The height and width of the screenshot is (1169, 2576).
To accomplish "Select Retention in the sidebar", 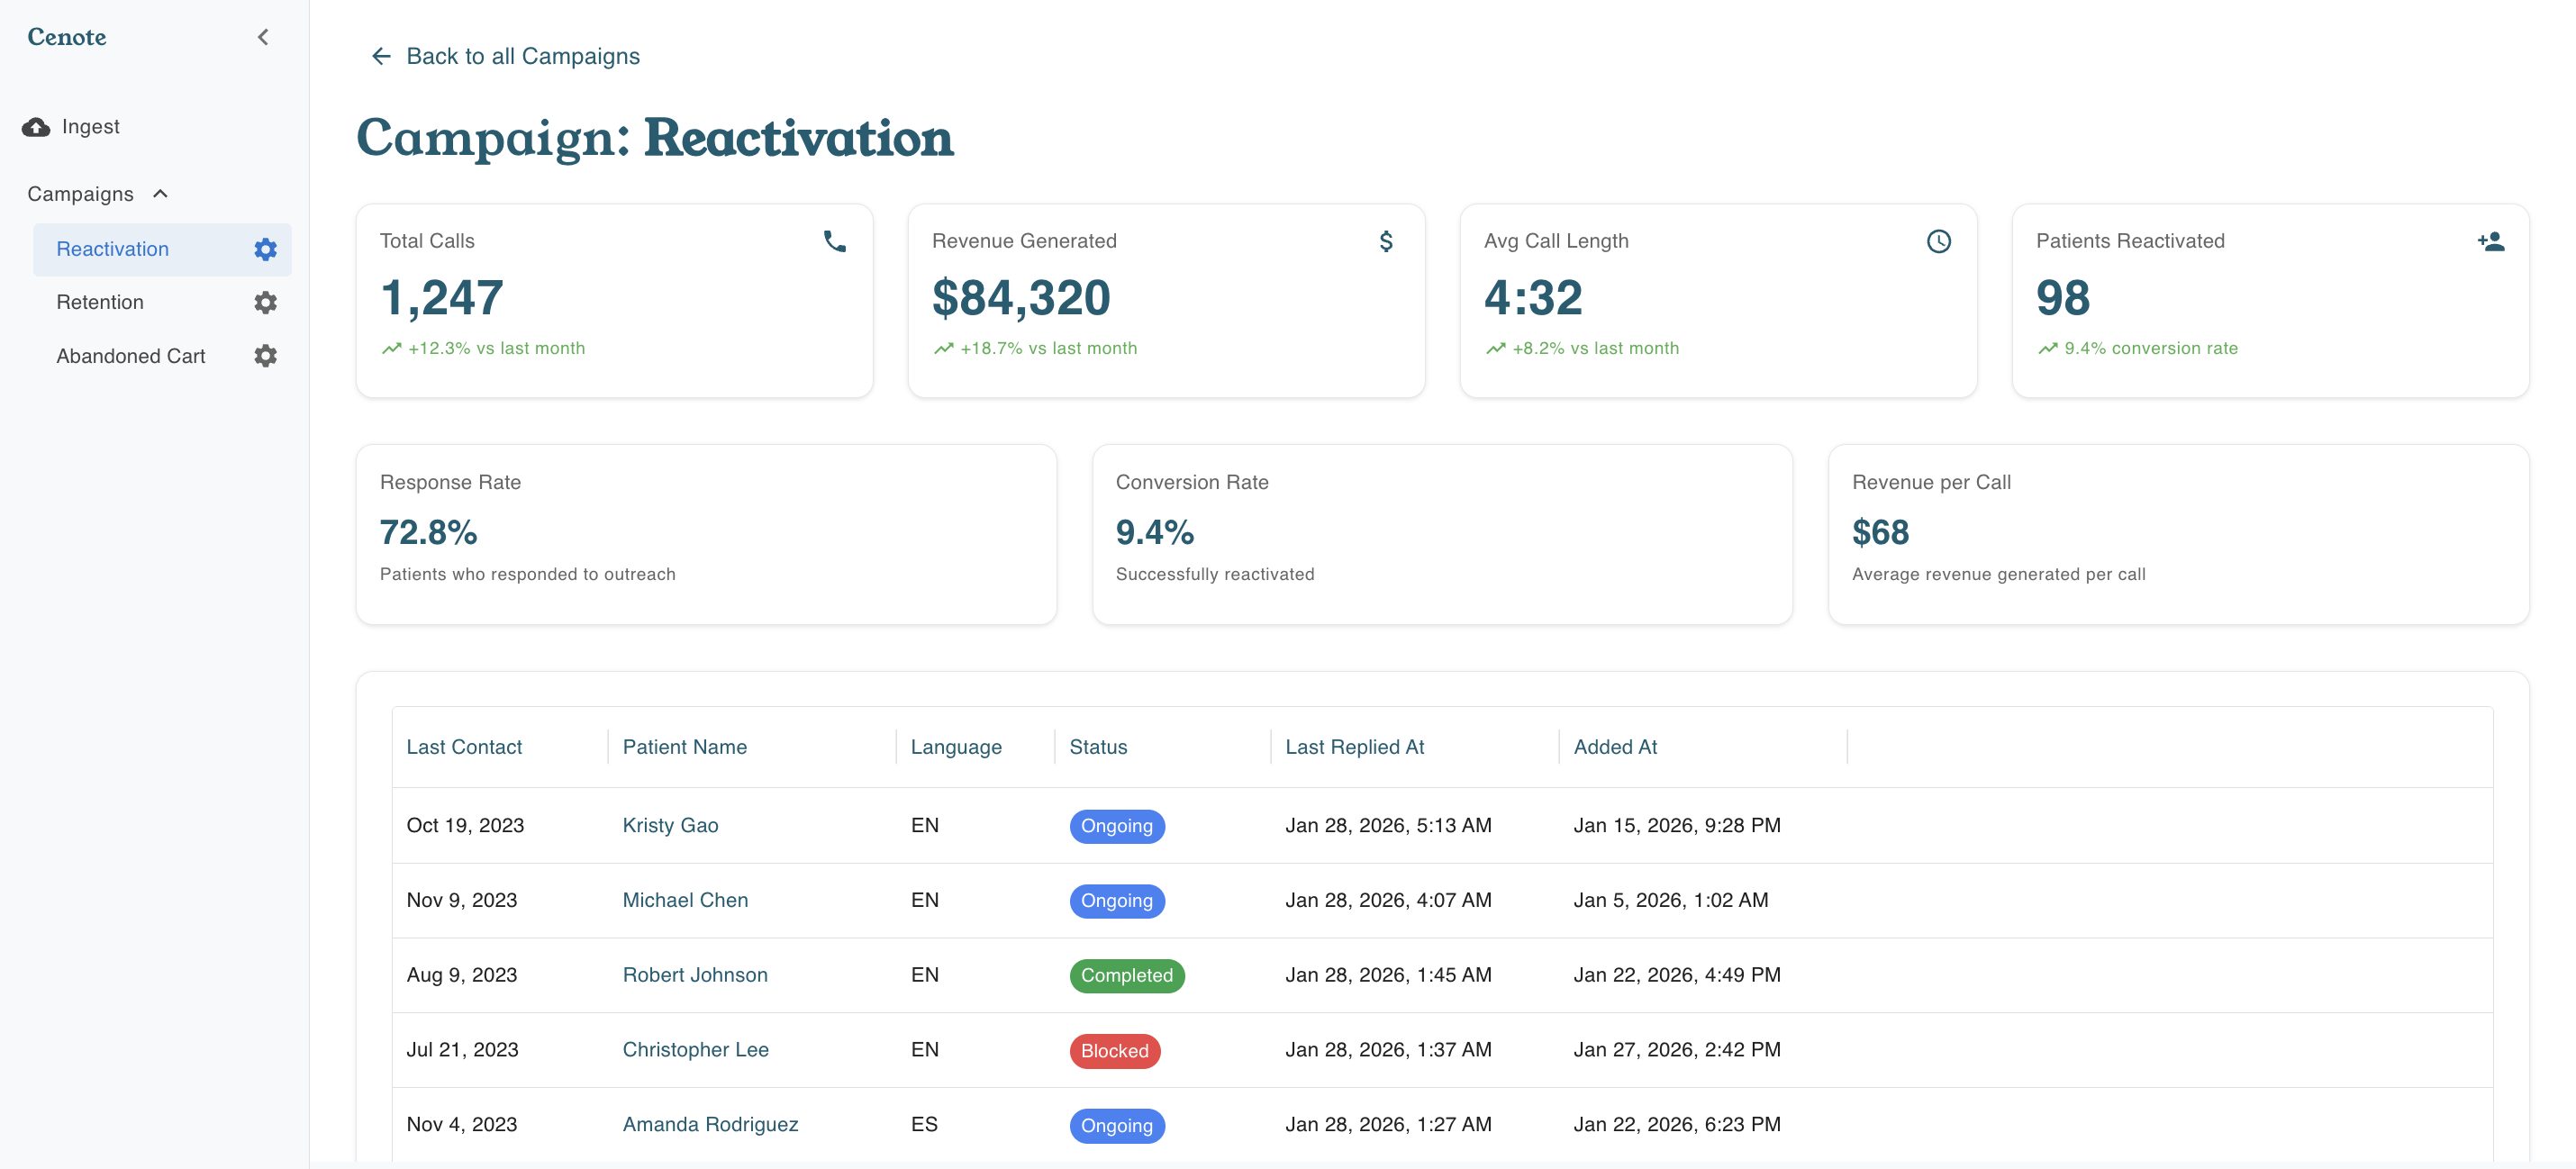I will pyautogui.click(x=100, y=302).
